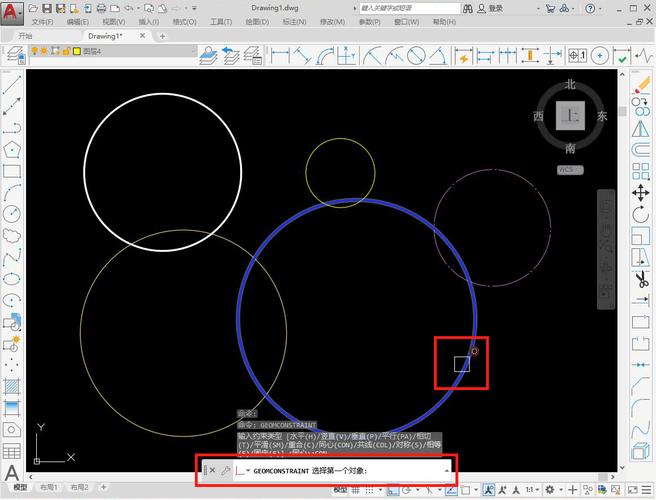
Task: Click the Linear dimension tool
Action: (x=280, y=55)
